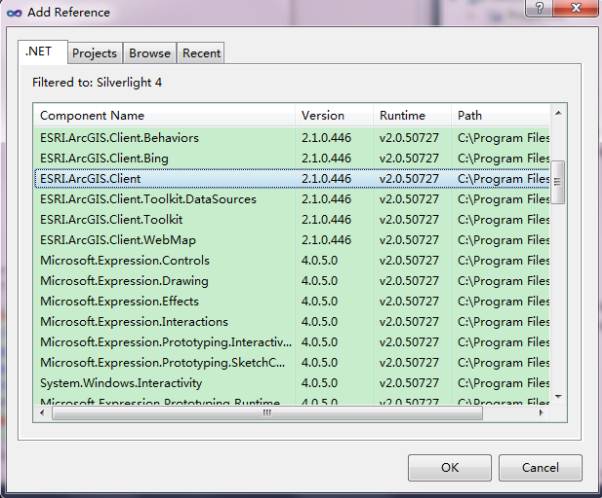The width and height of the screenshot is (602, 498).
Task: Click version 2.1.0.446 of ESRI.ArcGIS.Client.Bing
Action: (x=326, y=158)
